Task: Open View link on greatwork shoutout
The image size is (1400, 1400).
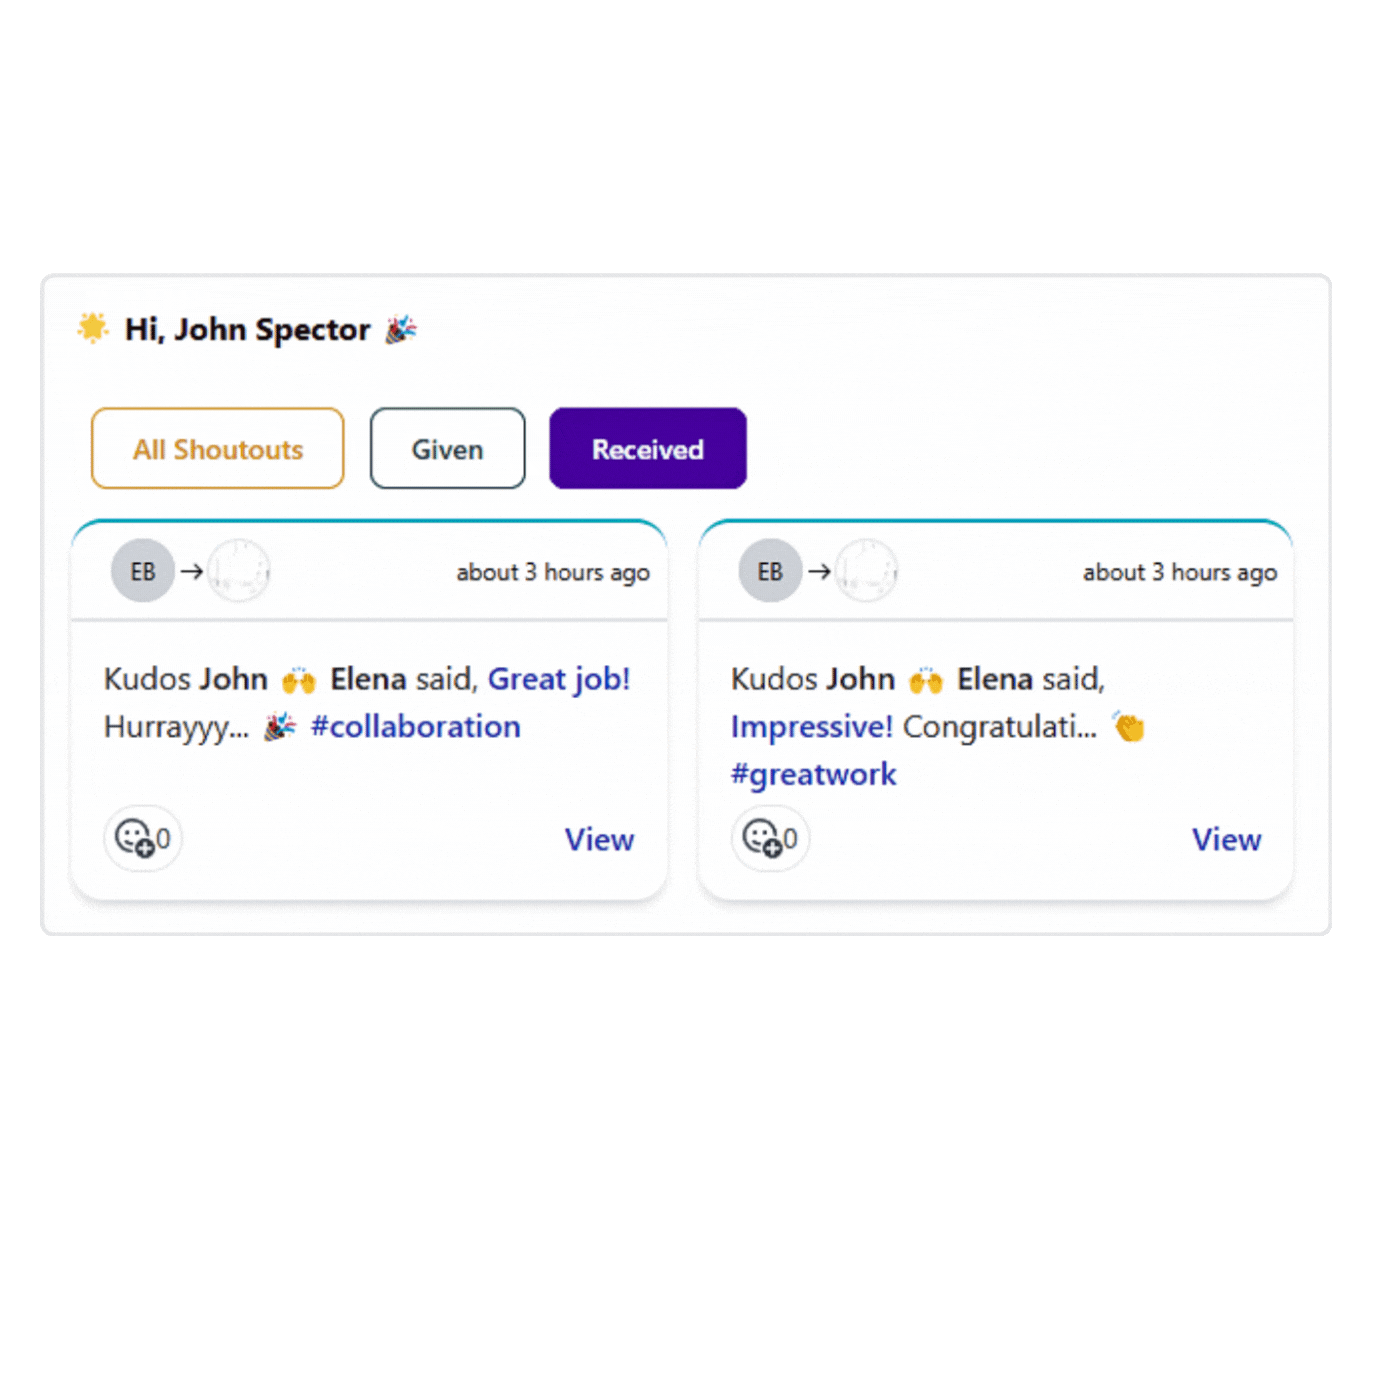Action: point(1226,839)
